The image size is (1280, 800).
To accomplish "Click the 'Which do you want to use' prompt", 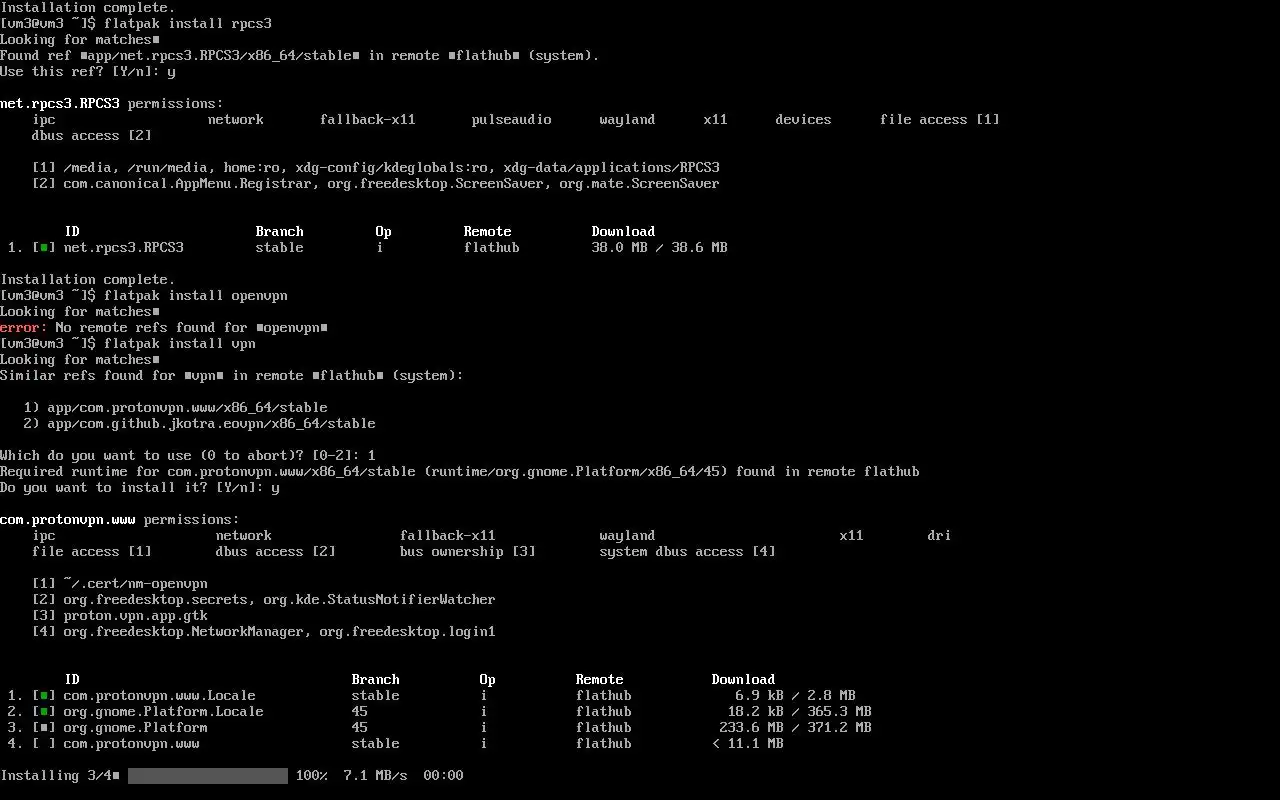I will pyautogui.click(x=188, y=456).
